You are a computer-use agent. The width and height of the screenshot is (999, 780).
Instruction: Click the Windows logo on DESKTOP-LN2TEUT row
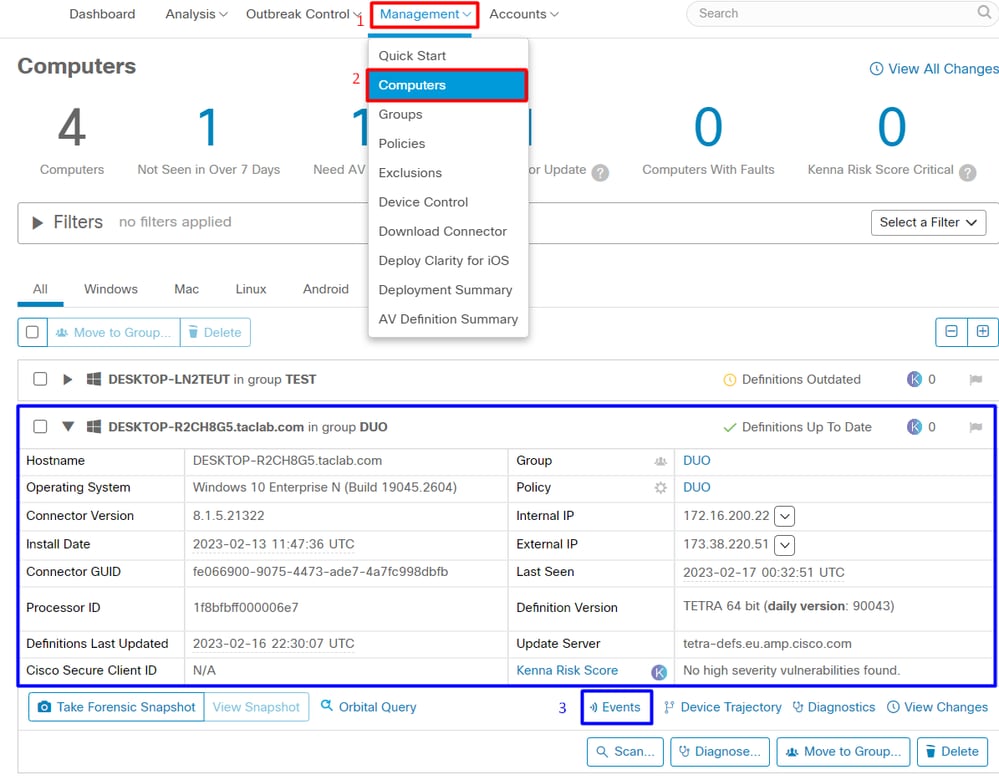pos(94,379)
